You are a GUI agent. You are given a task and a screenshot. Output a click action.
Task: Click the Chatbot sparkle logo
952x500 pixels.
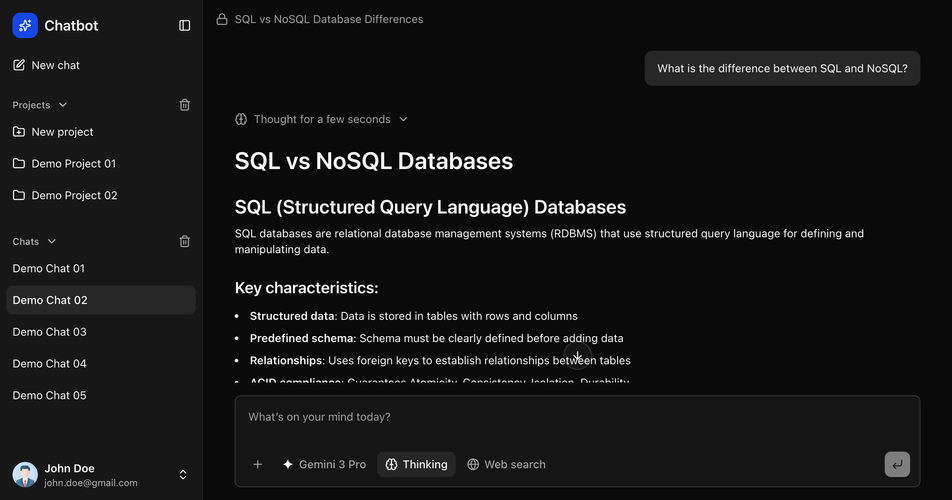pos(25,26)
